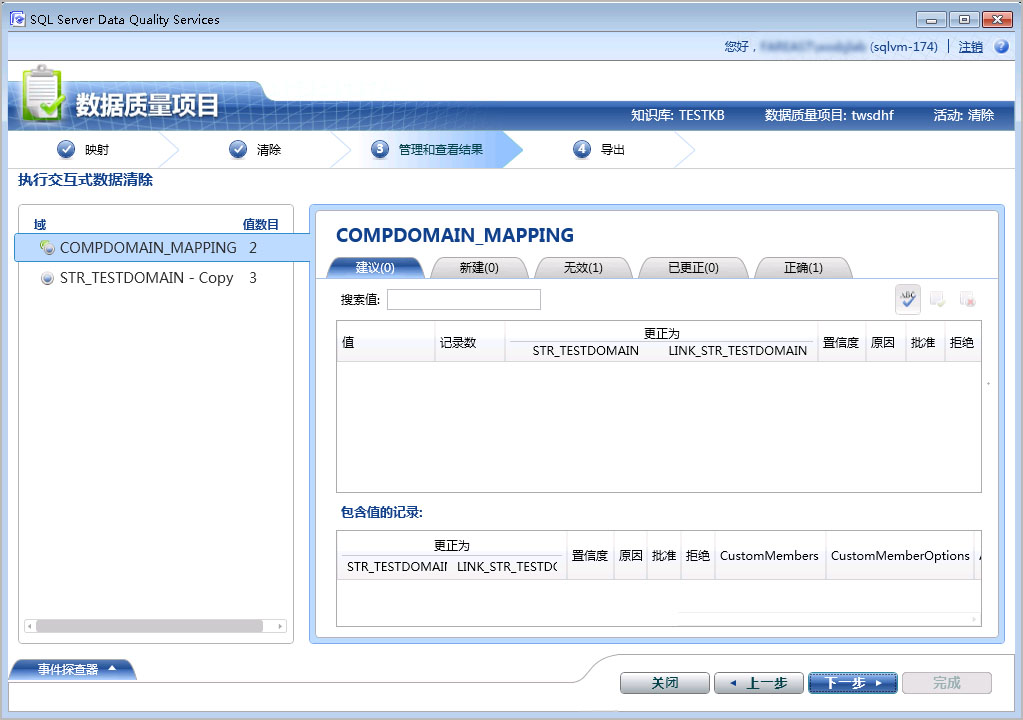Toggle the ABC spell checker icon
The height and width of the screenshot is (720, 1023).
click(x=908, y=299)
